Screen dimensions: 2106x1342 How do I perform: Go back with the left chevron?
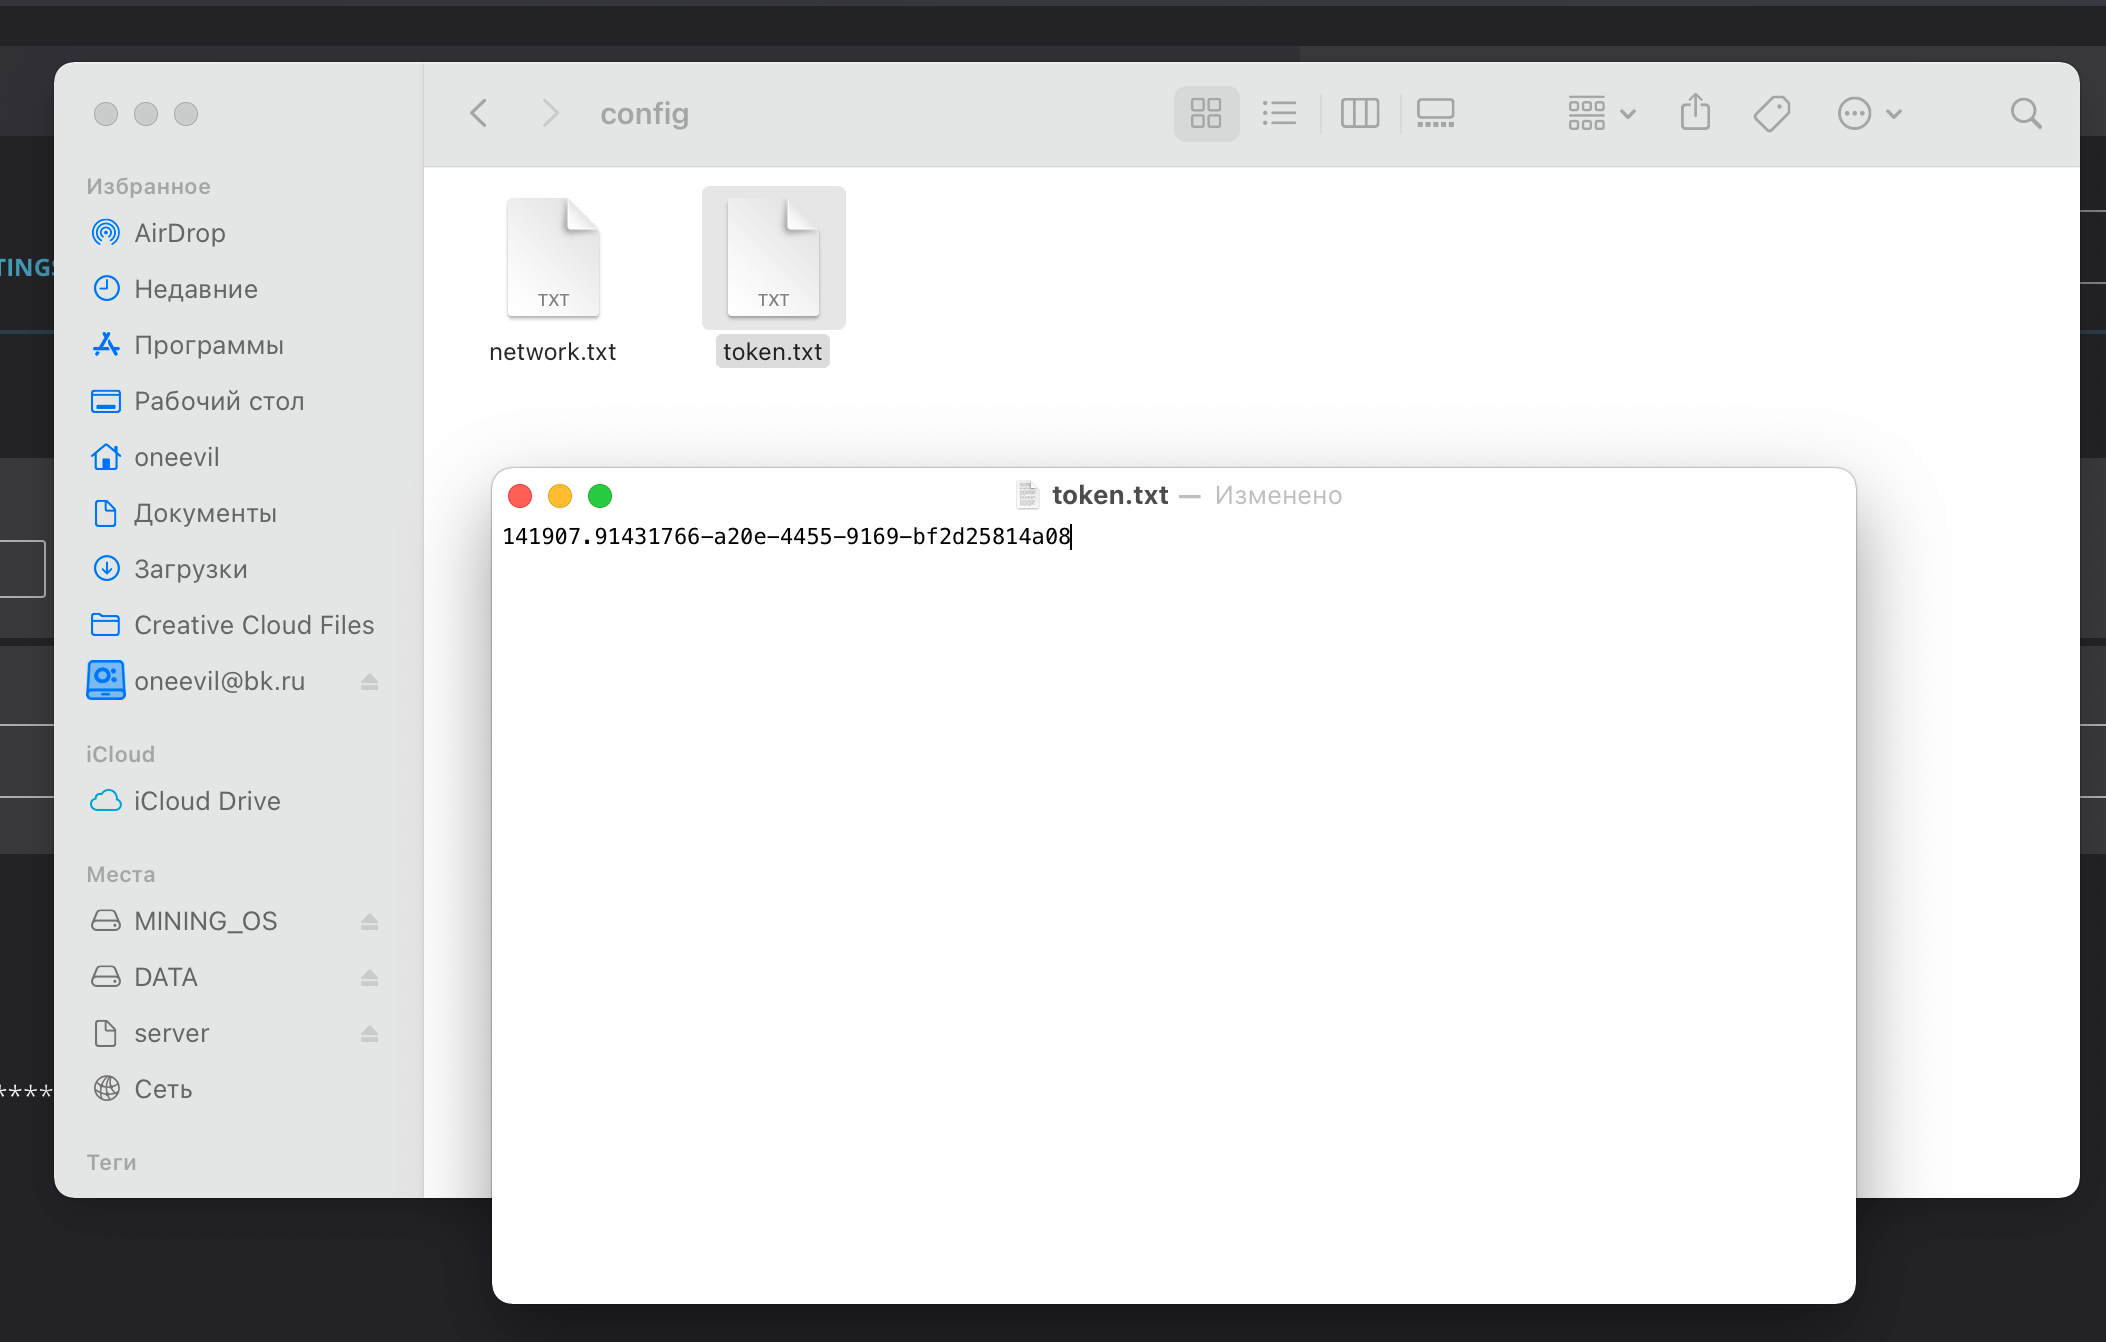coord(479,113)
